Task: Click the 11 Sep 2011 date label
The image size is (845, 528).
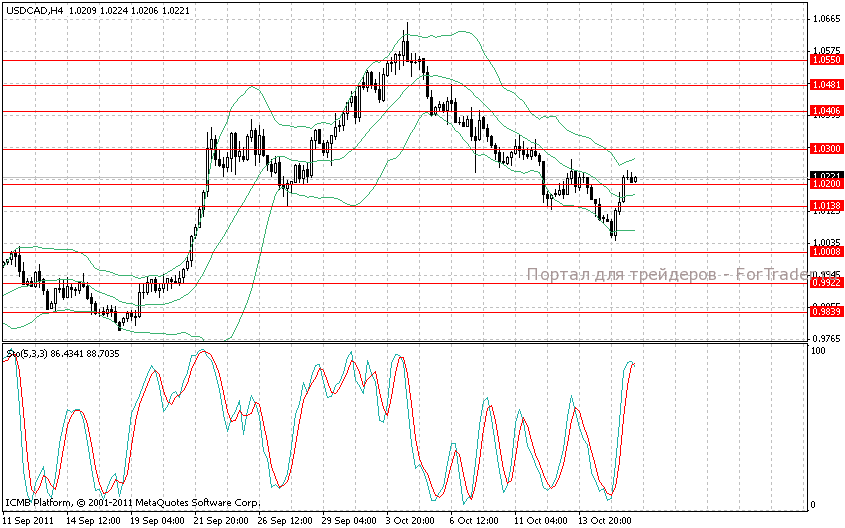Action: pyautogui.click(x=30, y=520)
